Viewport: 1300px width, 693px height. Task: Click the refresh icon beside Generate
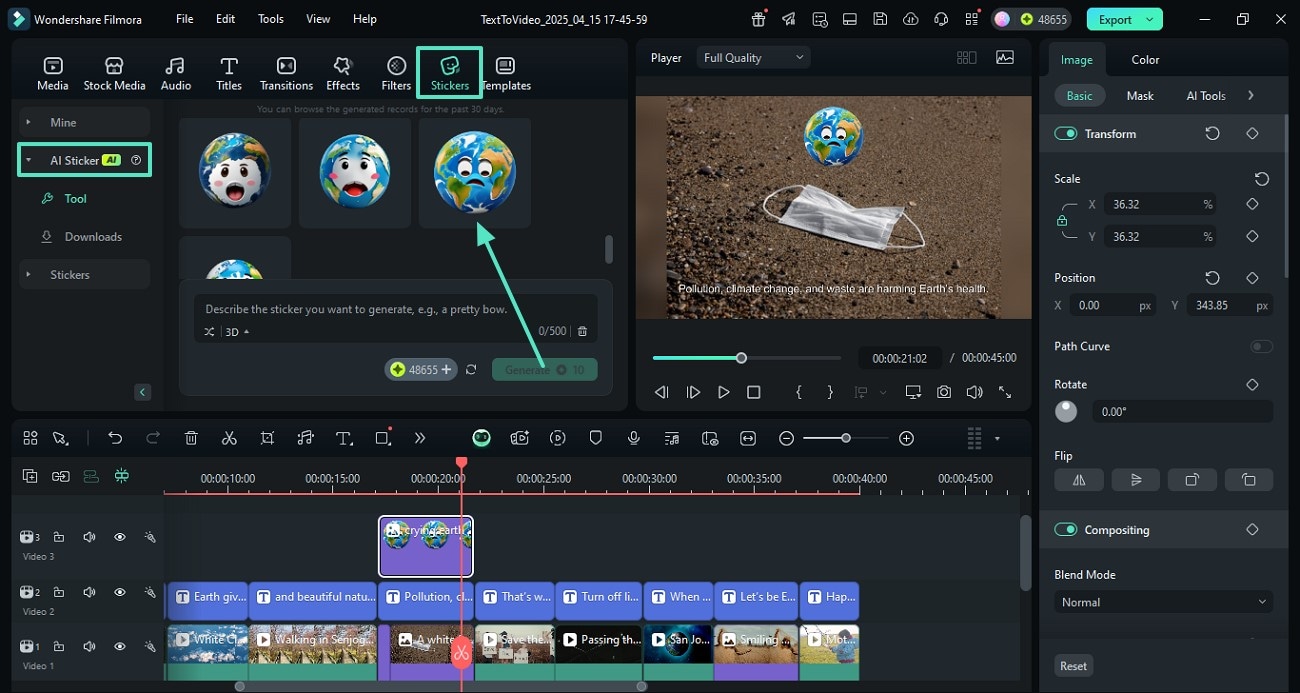[x=471, y=370]
